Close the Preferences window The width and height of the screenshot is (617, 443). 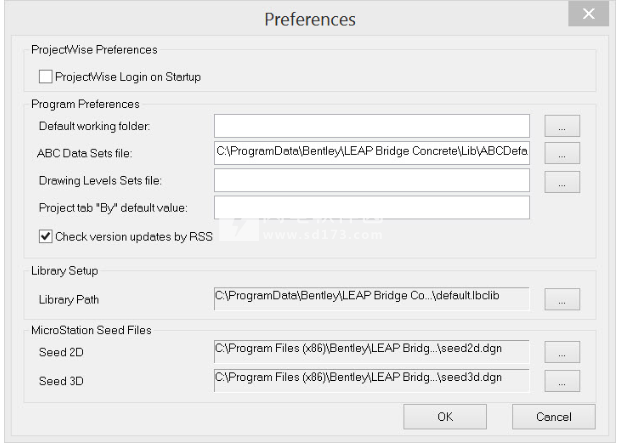589,14
